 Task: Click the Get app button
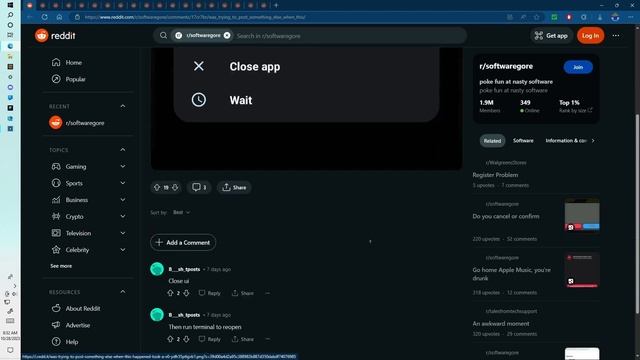tap(551, 36)
